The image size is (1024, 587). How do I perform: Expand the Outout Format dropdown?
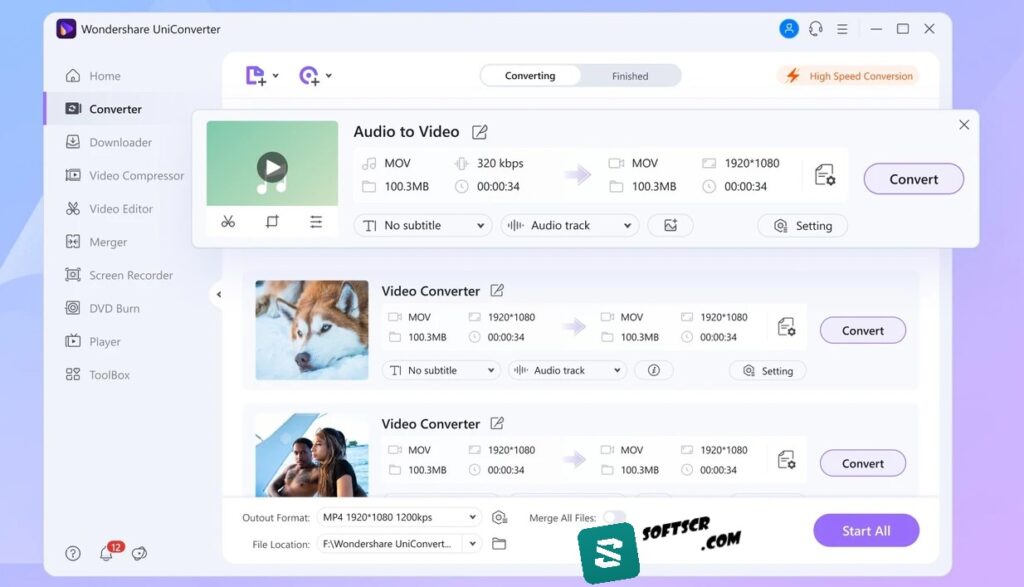[x=400, y=517]
